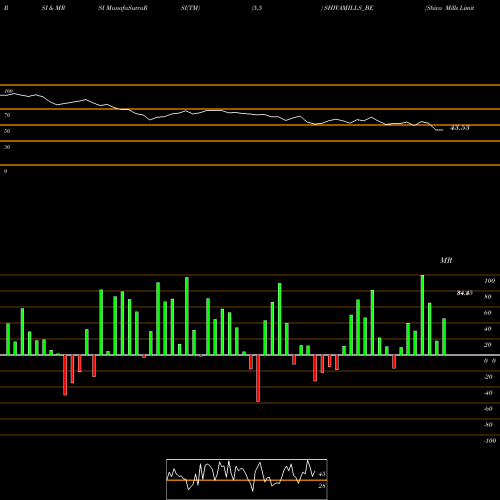500x500 pixels.
Task: Click the value 45 in mini chart
Action: click(x=322, y=474)
